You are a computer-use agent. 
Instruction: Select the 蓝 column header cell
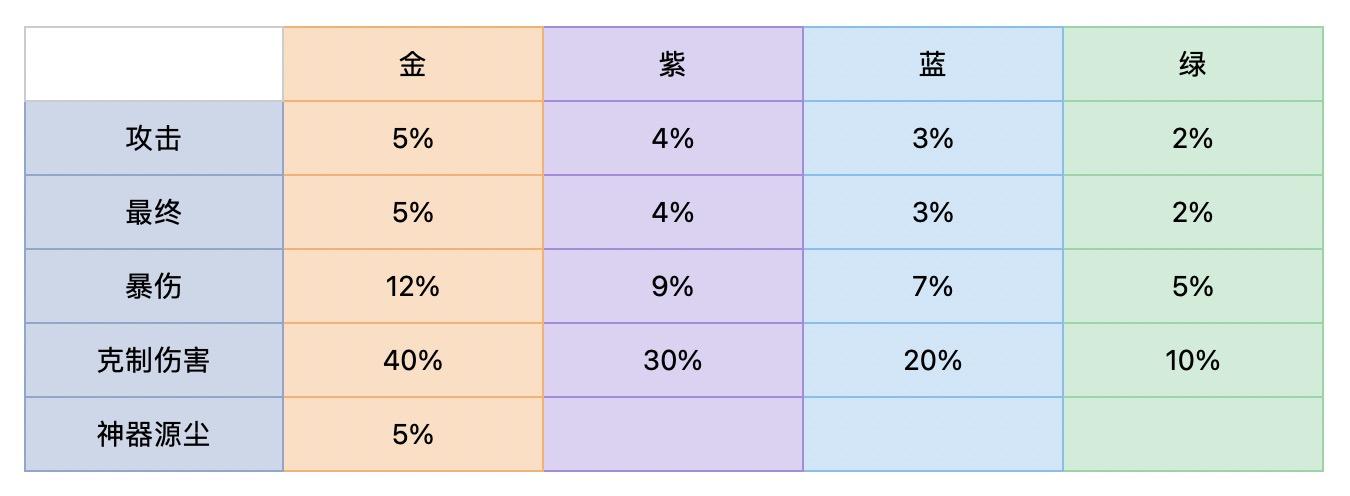tap(933, 64)
